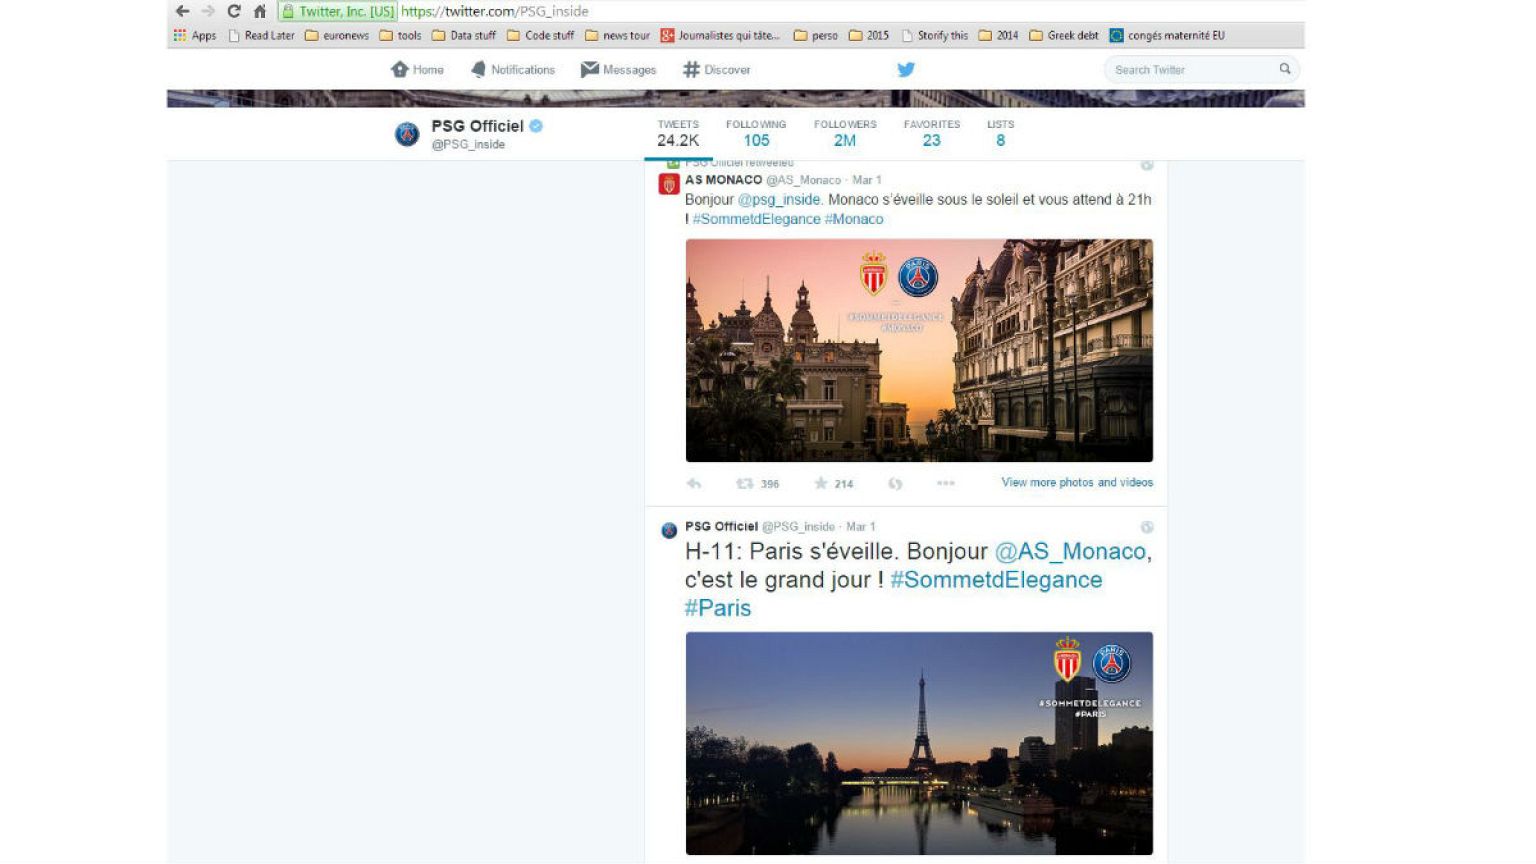
Task: Open the Data stuff bookmark folder
Action: click(x=464, y=35)
